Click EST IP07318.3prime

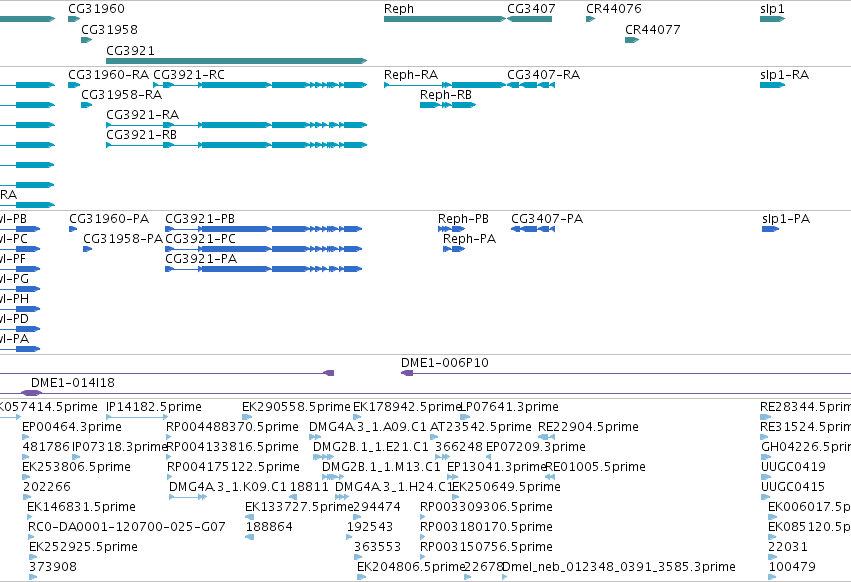(x=76, y=457)
